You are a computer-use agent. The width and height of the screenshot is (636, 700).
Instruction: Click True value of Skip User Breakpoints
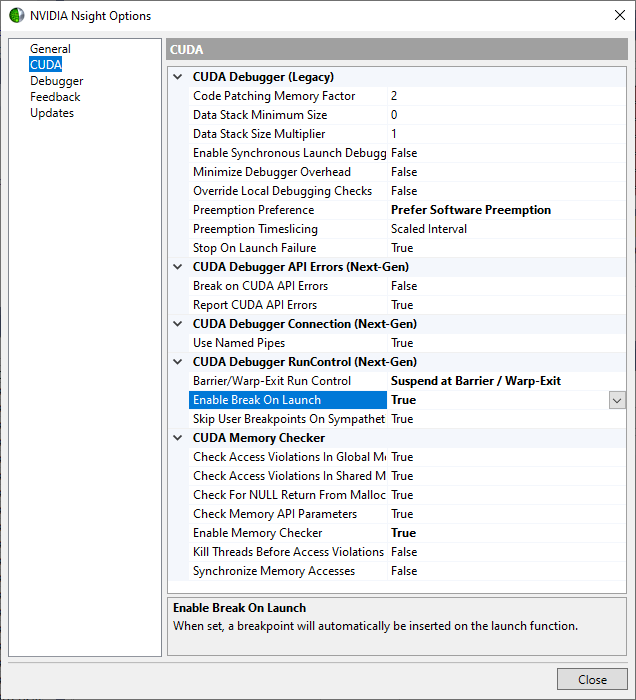coord(506,419)
